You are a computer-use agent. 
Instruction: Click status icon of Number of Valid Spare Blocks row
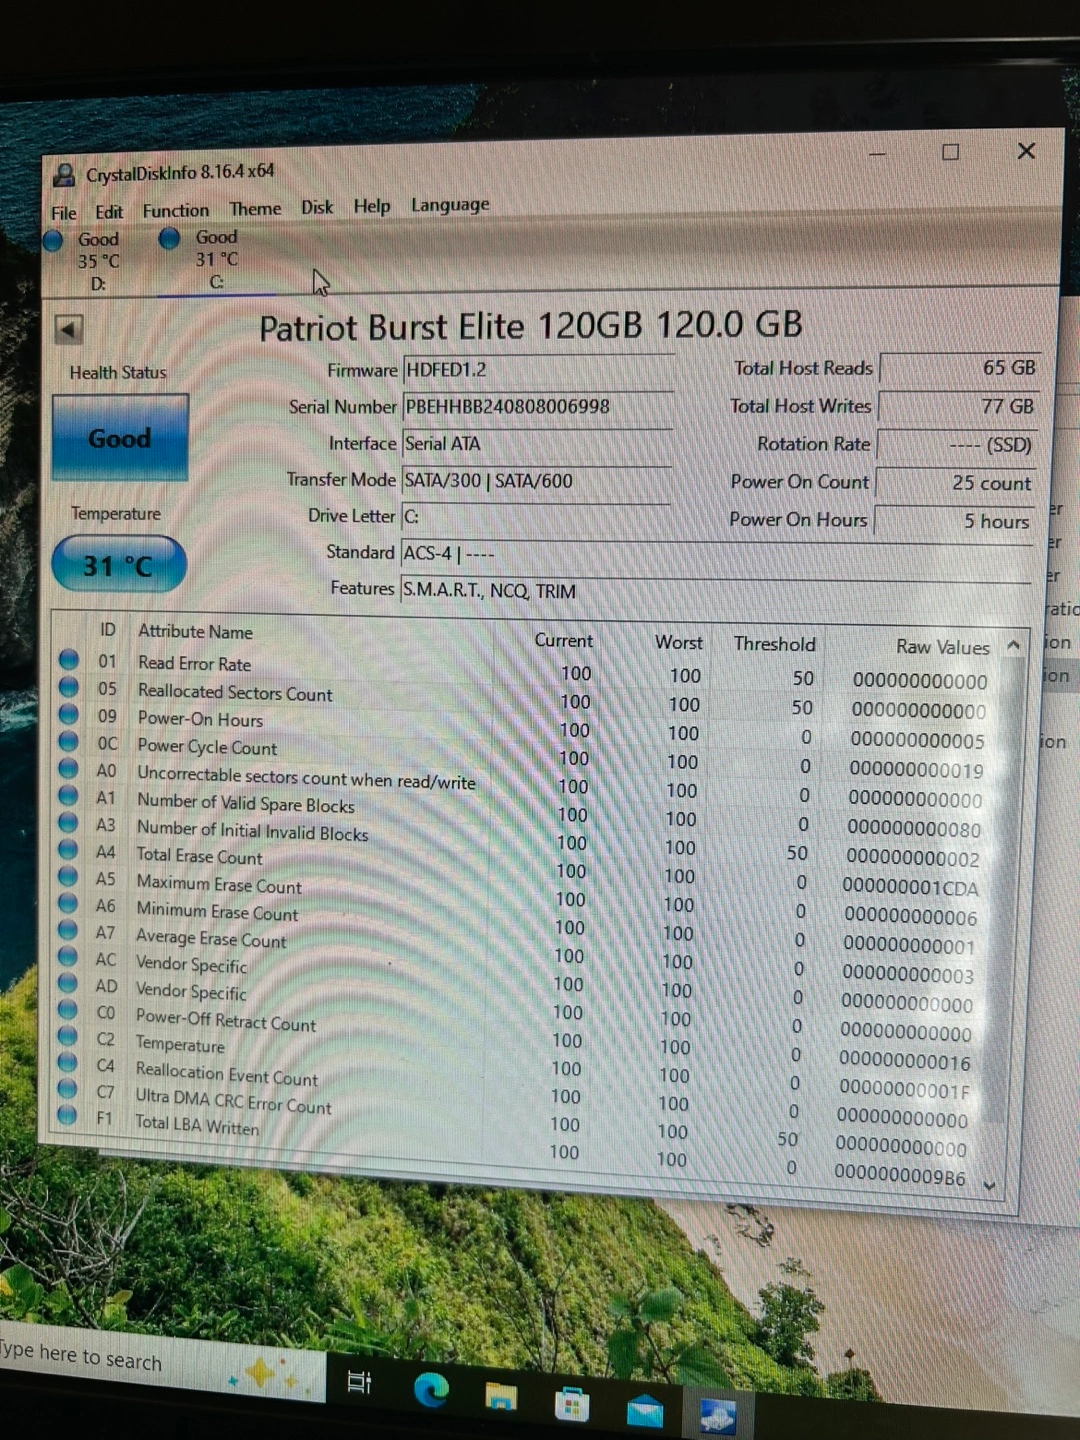coord(68,795)
